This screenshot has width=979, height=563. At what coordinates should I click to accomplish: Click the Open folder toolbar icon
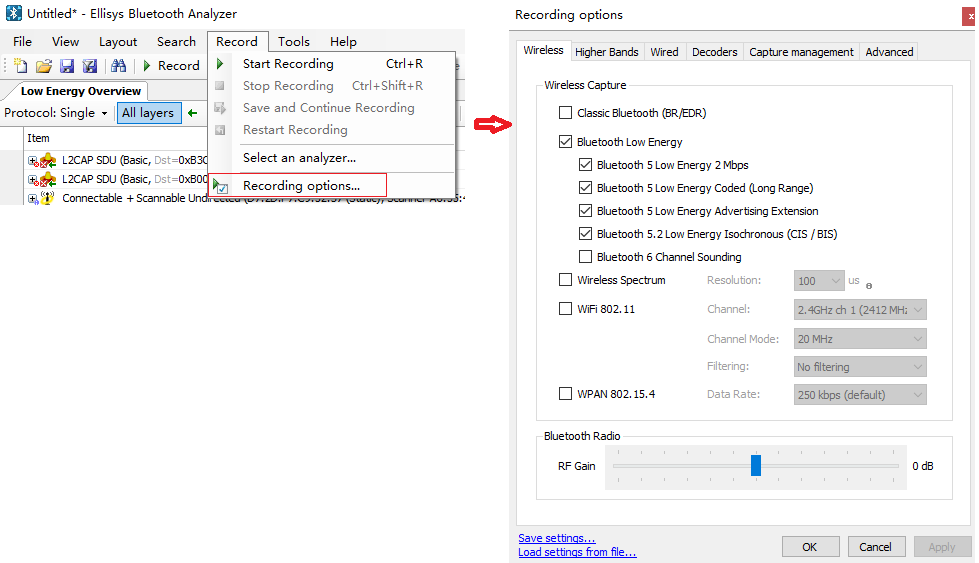click(44, 66)
